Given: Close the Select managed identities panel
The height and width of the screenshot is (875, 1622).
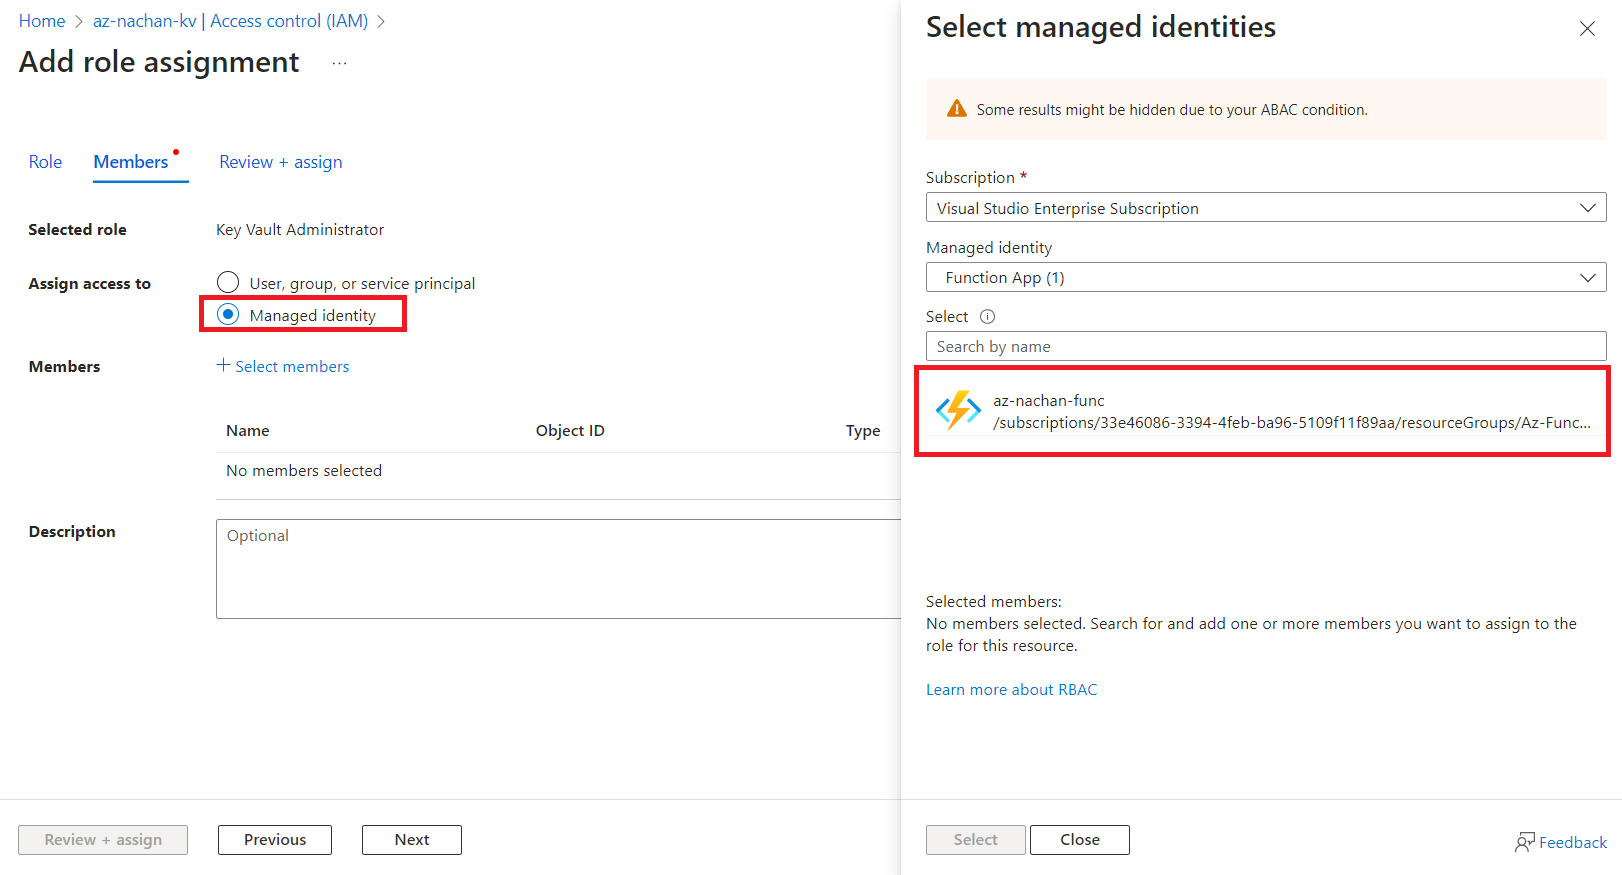Looking at the screenshot, I should pyautogui.click(x=1587, y=29).
